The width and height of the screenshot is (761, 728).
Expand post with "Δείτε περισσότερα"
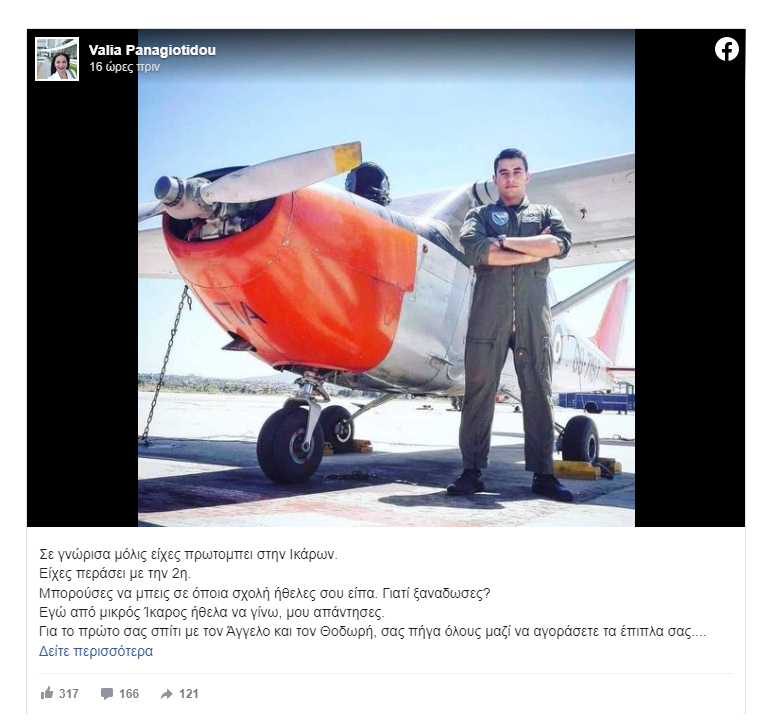click(96, 651)
